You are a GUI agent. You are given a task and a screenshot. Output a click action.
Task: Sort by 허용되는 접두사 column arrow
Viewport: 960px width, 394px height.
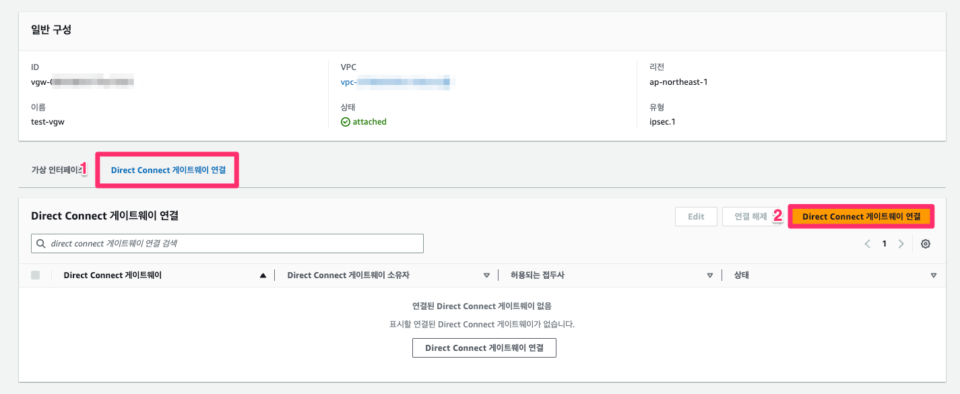710,276
